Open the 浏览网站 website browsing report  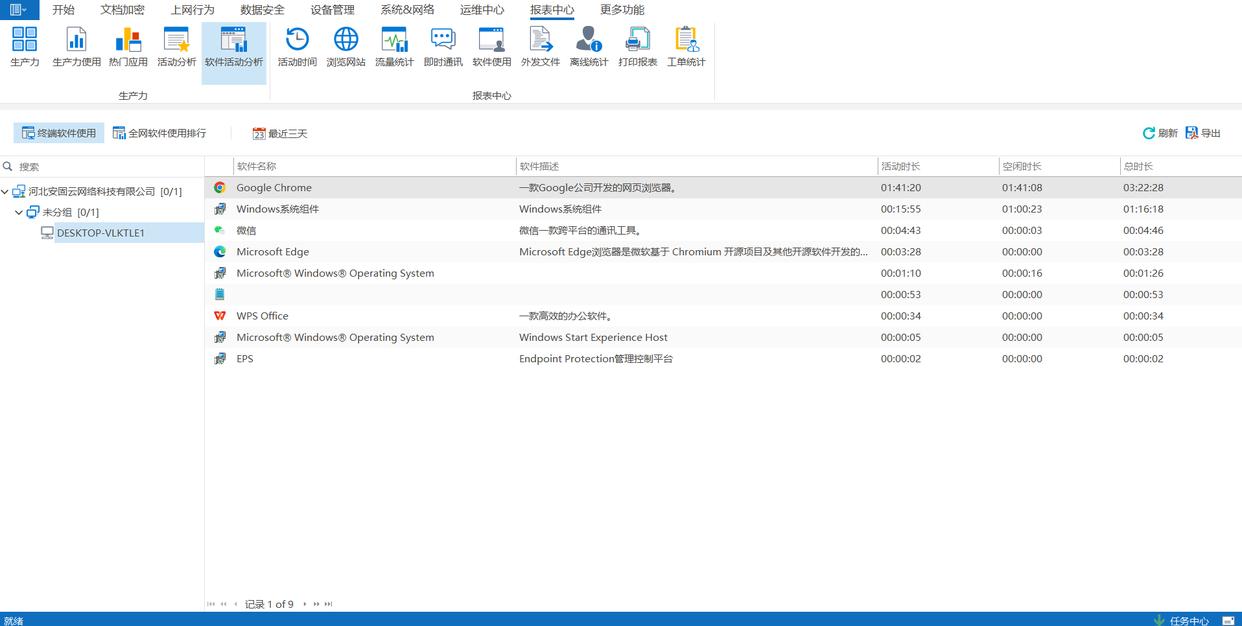pos(346,47)
